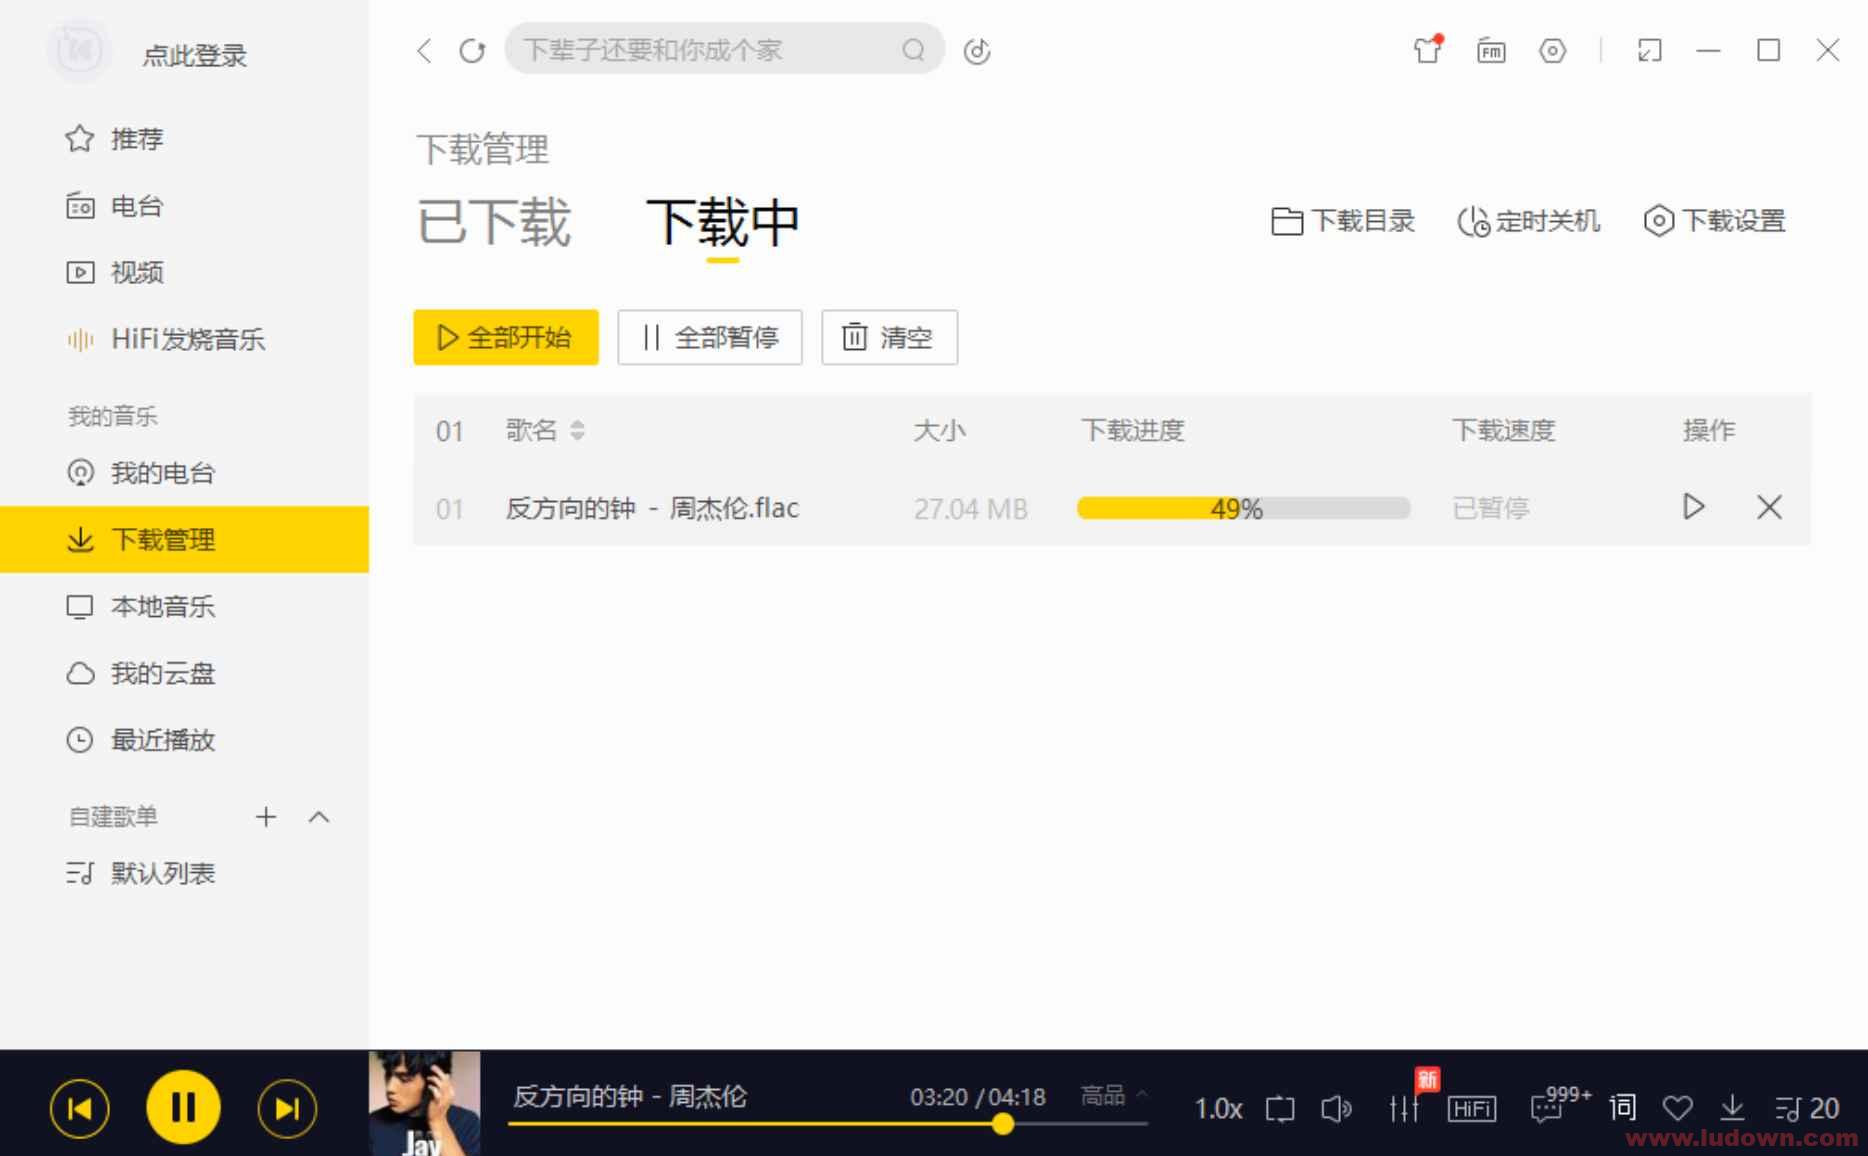The height and width of the screenshot is (1156, 1868).
Task: Select the 下载中 tab
Action: coord(722,222)
